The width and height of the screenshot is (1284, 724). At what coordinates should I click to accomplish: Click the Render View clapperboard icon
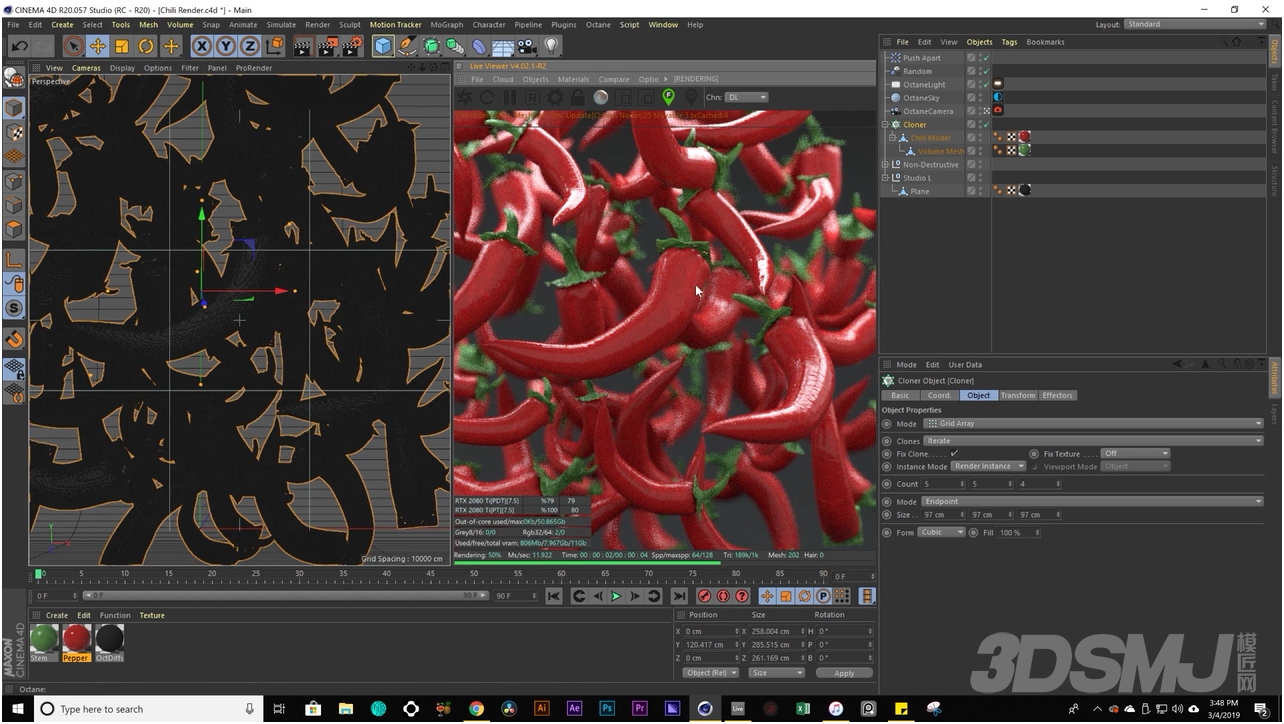coord(304,46)
